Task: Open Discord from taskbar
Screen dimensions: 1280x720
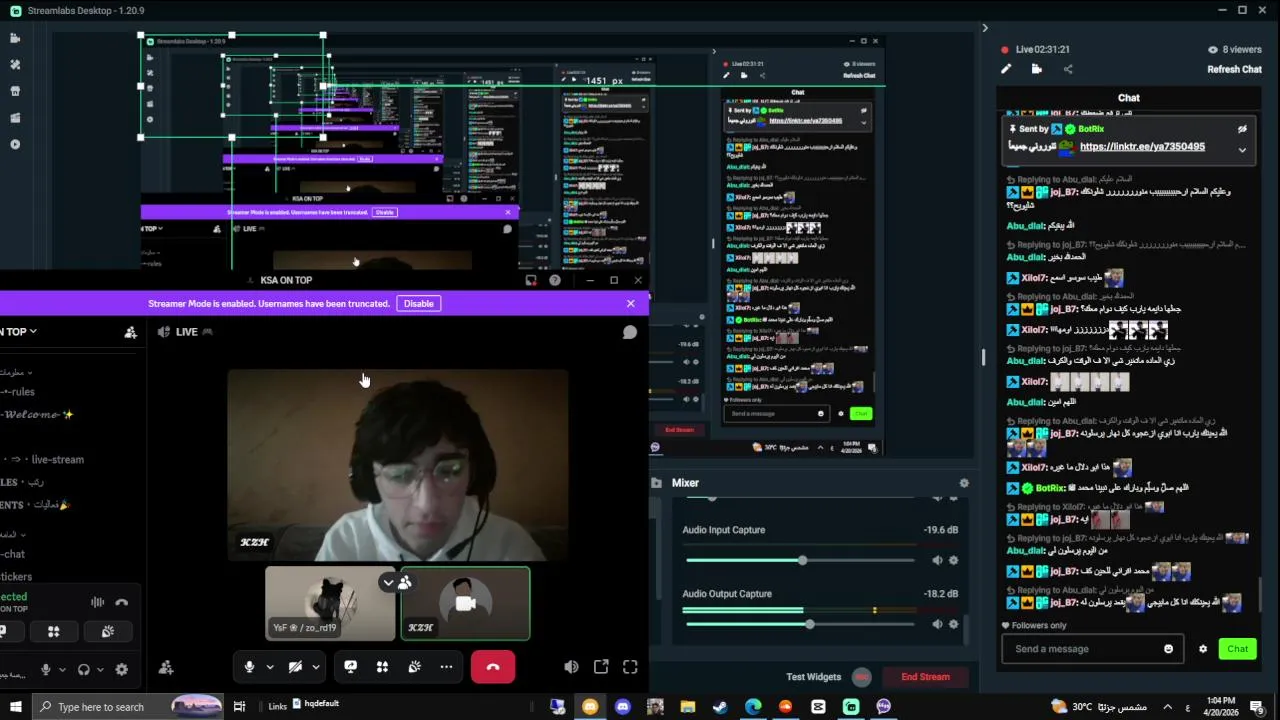Action: pos(623,706)
